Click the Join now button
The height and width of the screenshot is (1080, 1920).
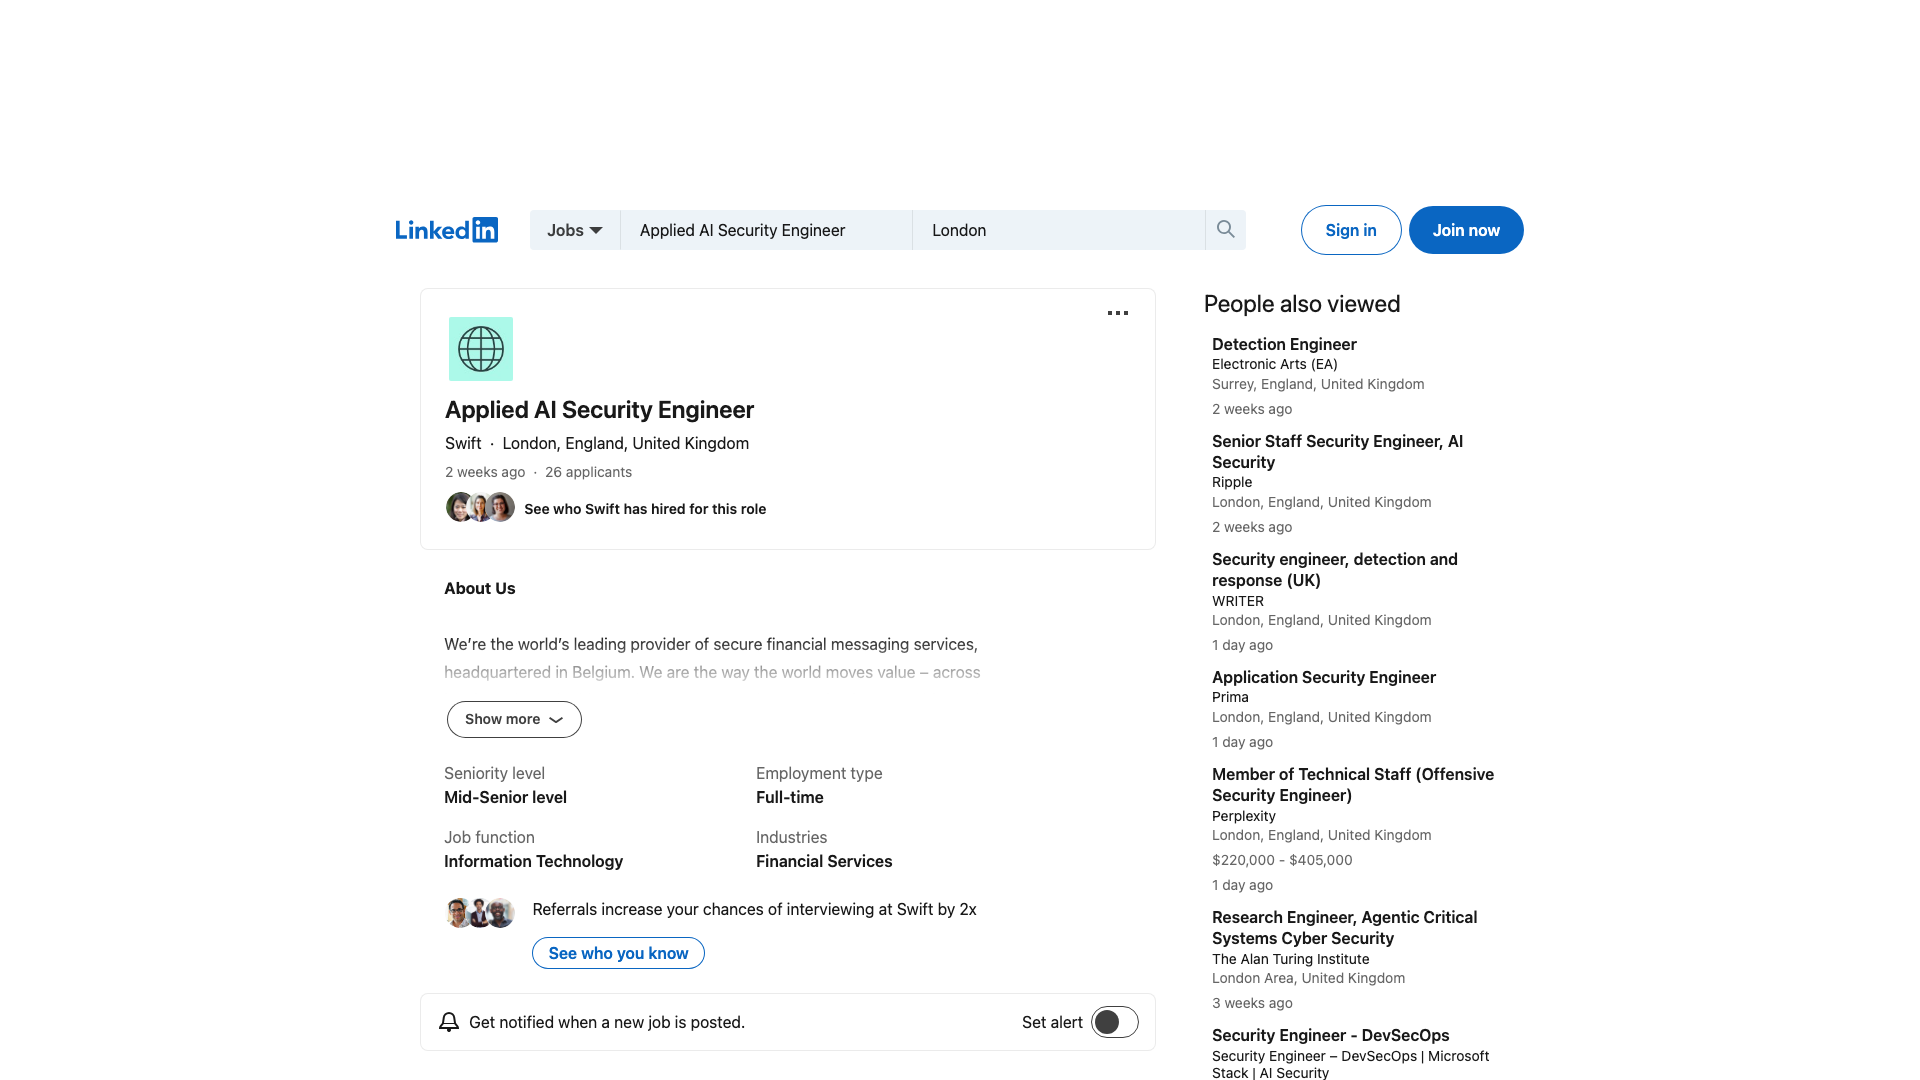(1466, 230)
